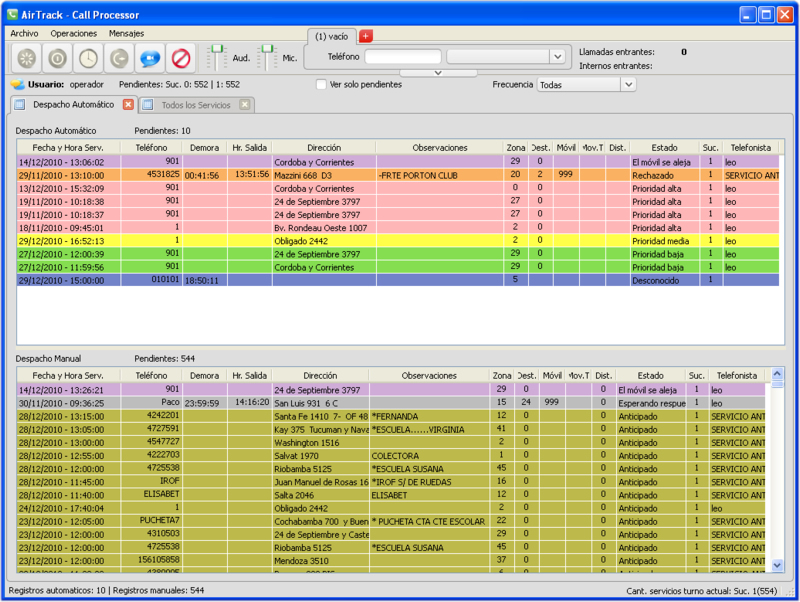
Task: Sort manual list by Demora column
Action: (x=205, y=376)
